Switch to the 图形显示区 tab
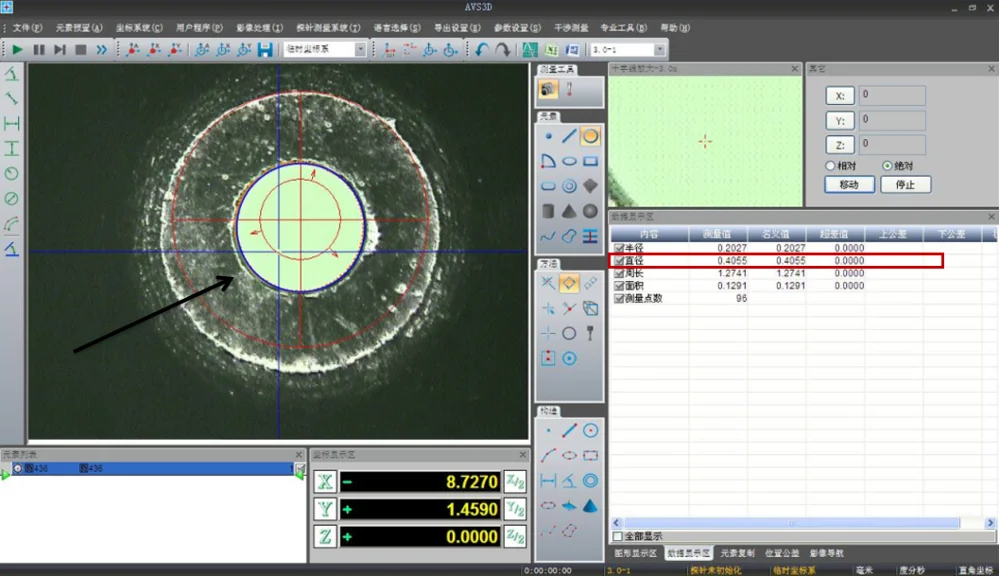Screen dimensions: 1000x577 pos(635,553)
